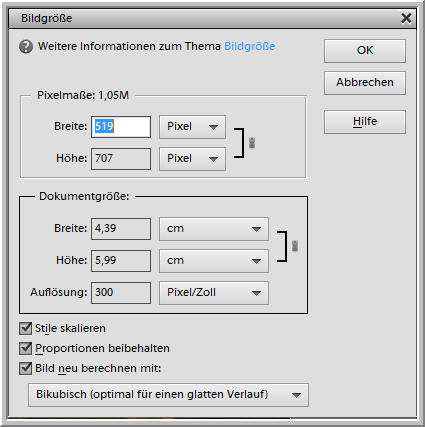425x427 pixels.
Task: Open the Bildgröße help link
Action: click(x=250, y=46)
